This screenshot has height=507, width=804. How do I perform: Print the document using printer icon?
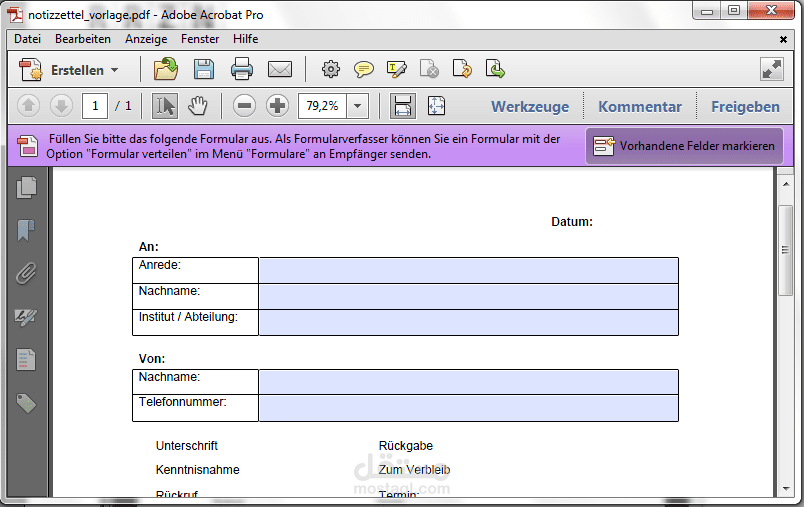point(242,69)
